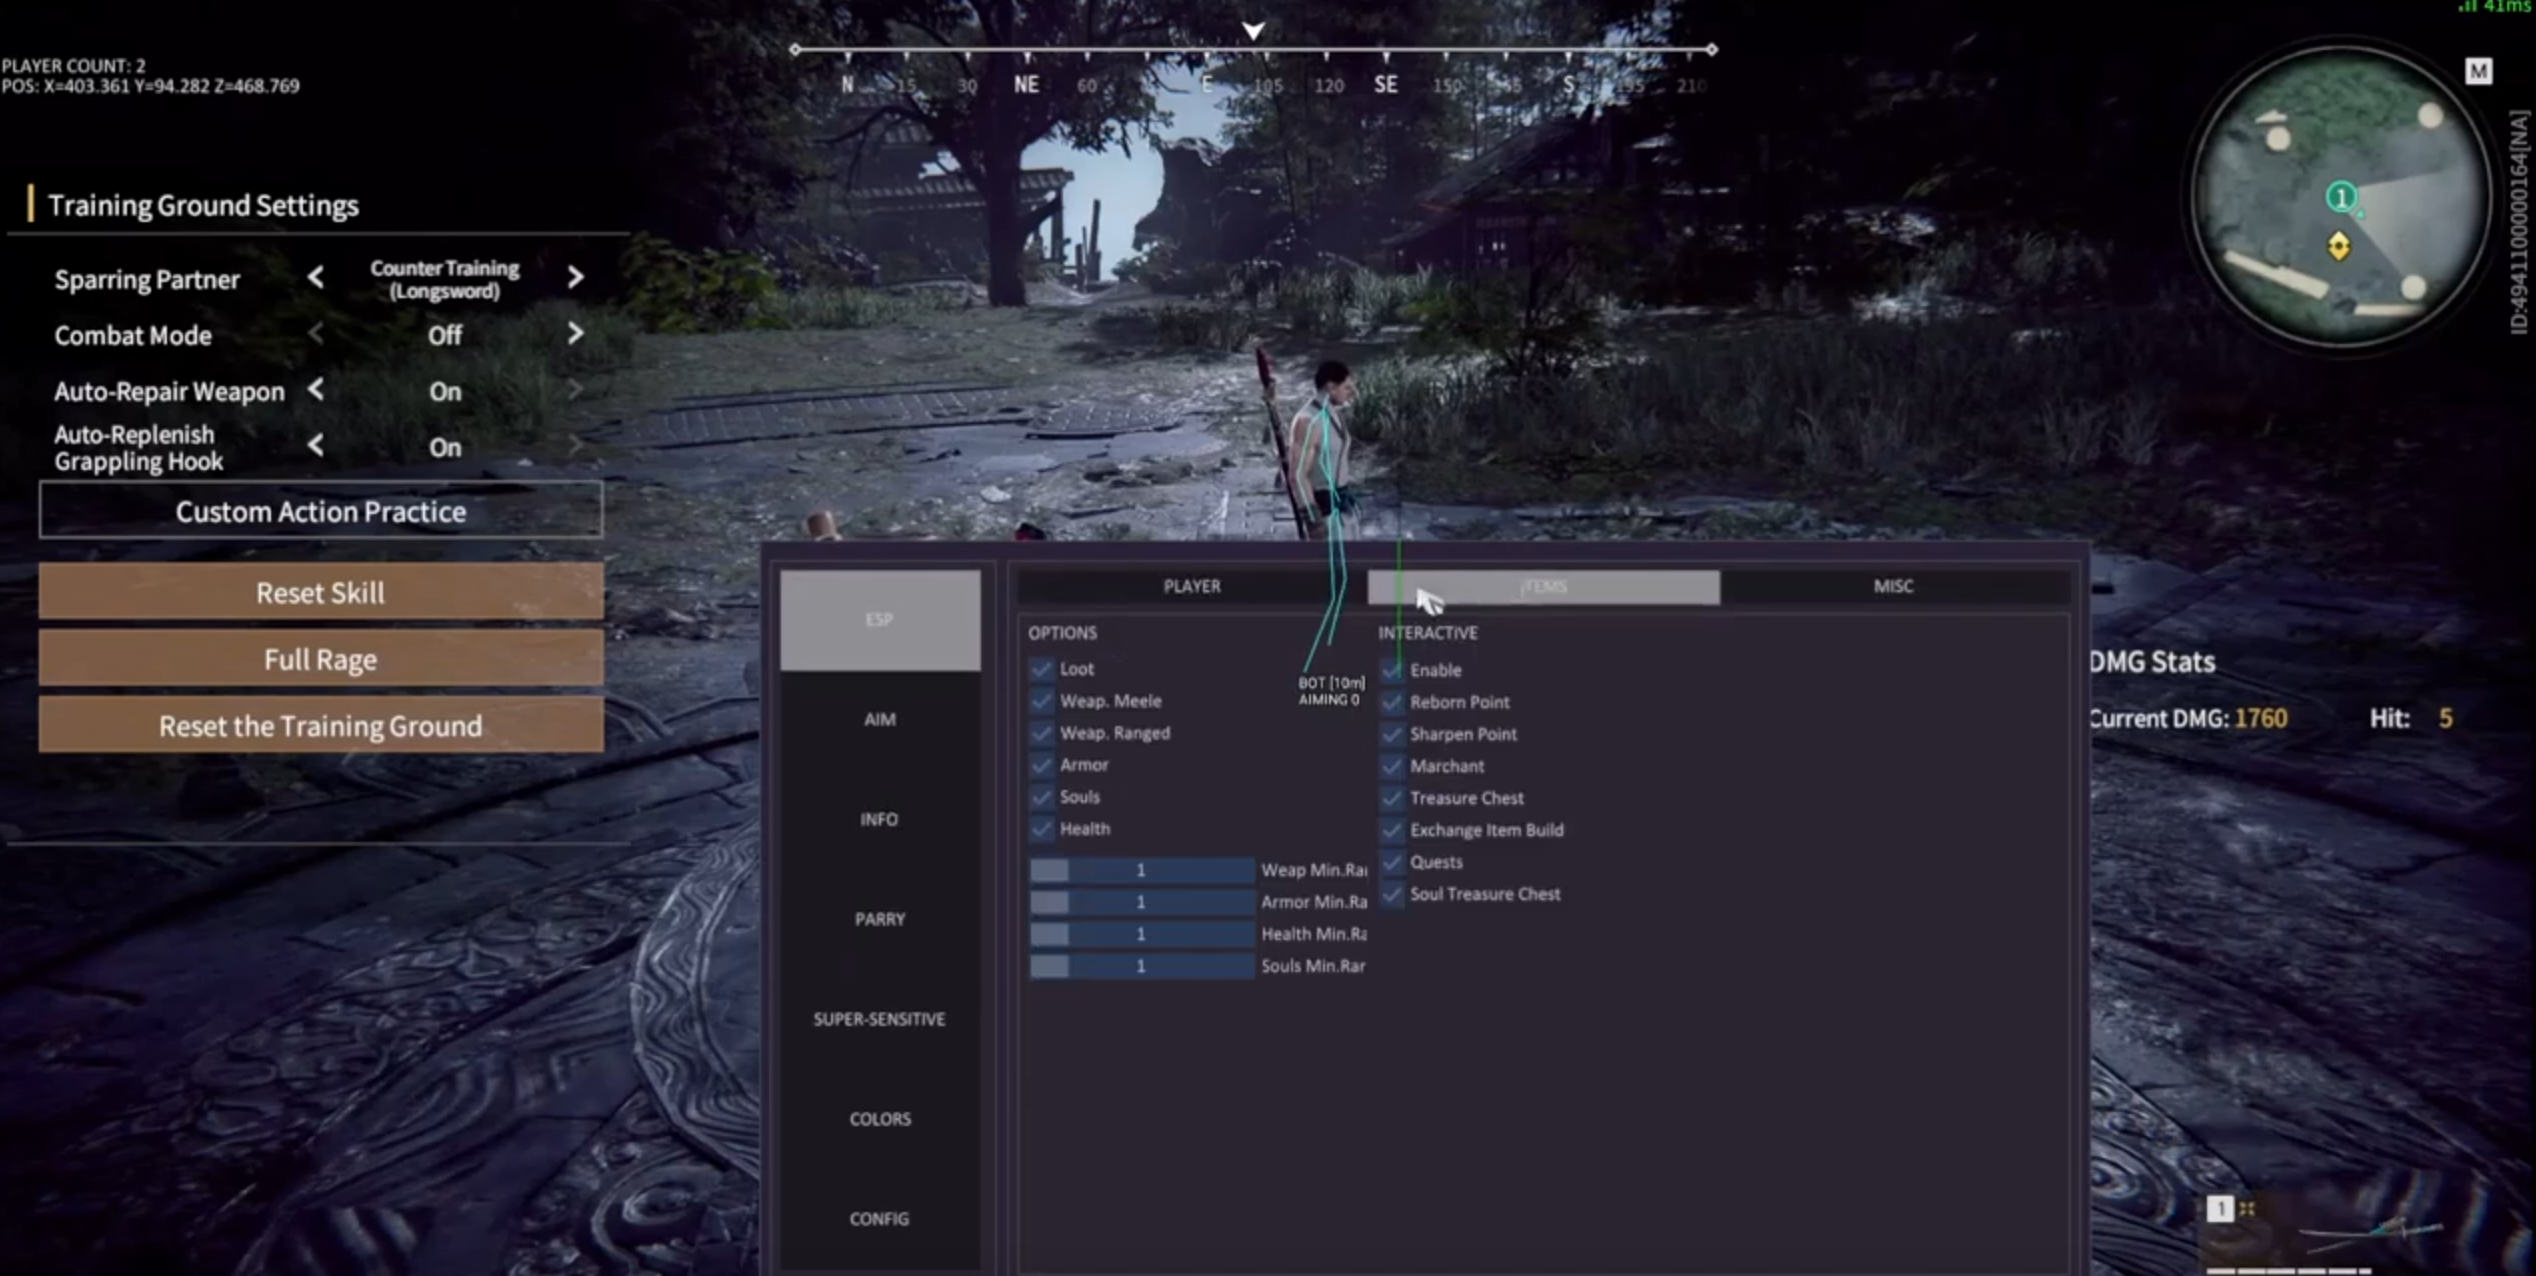Uncheck the Treasure Chest option
Image resolution: width=2536 pixels, height=1276 pixels.
point(1392,798)
